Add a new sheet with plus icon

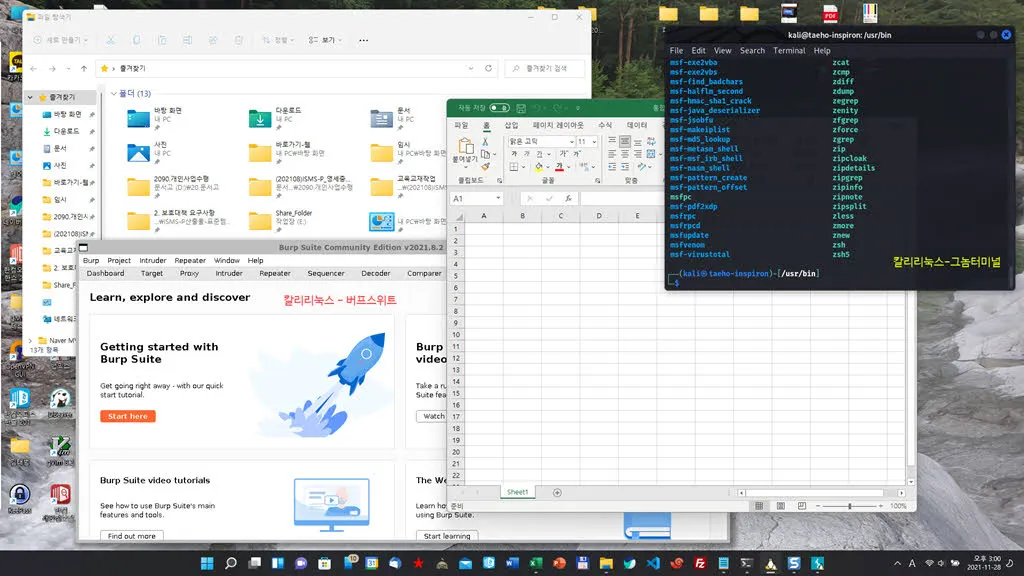point(557,492)
